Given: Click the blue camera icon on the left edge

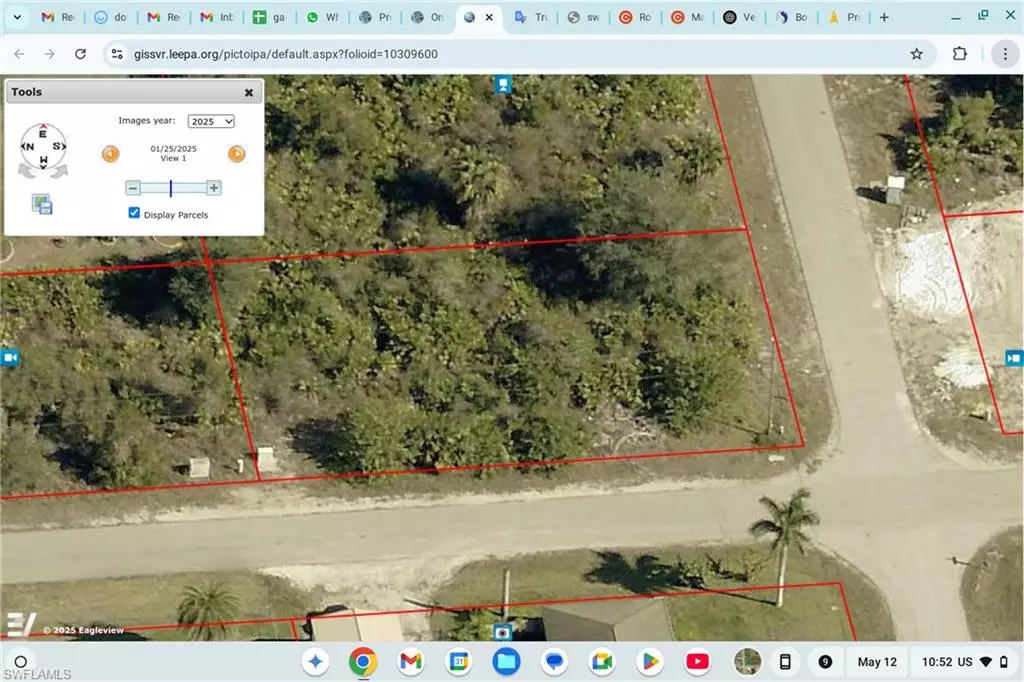Looking at the screenshot, I should point(8,357).
